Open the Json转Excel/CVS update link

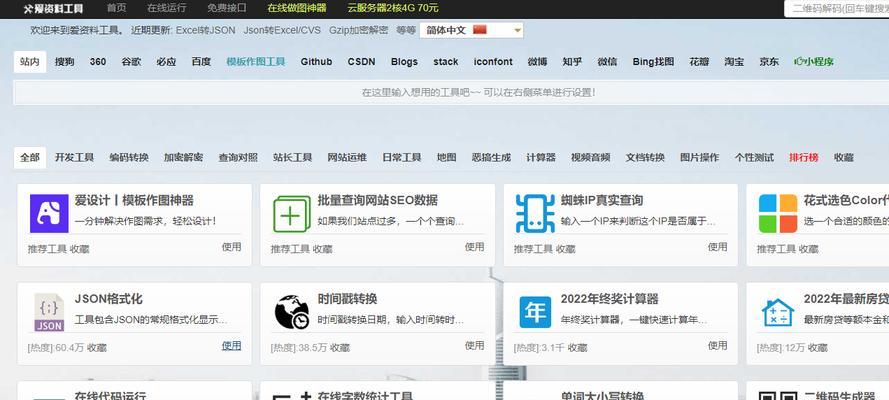click(282, 30)
